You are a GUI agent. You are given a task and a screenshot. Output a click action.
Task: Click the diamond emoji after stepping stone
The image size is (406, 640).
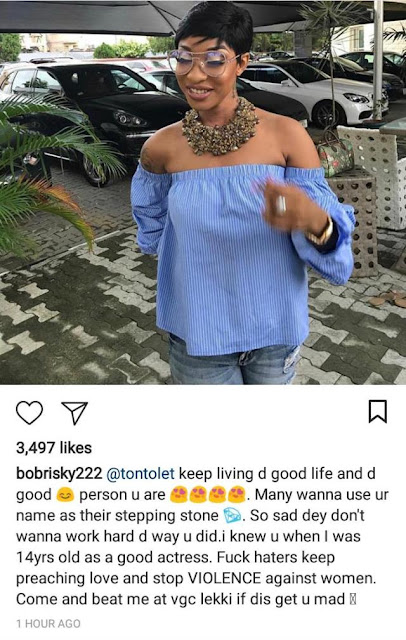click(x=232, y=516)
